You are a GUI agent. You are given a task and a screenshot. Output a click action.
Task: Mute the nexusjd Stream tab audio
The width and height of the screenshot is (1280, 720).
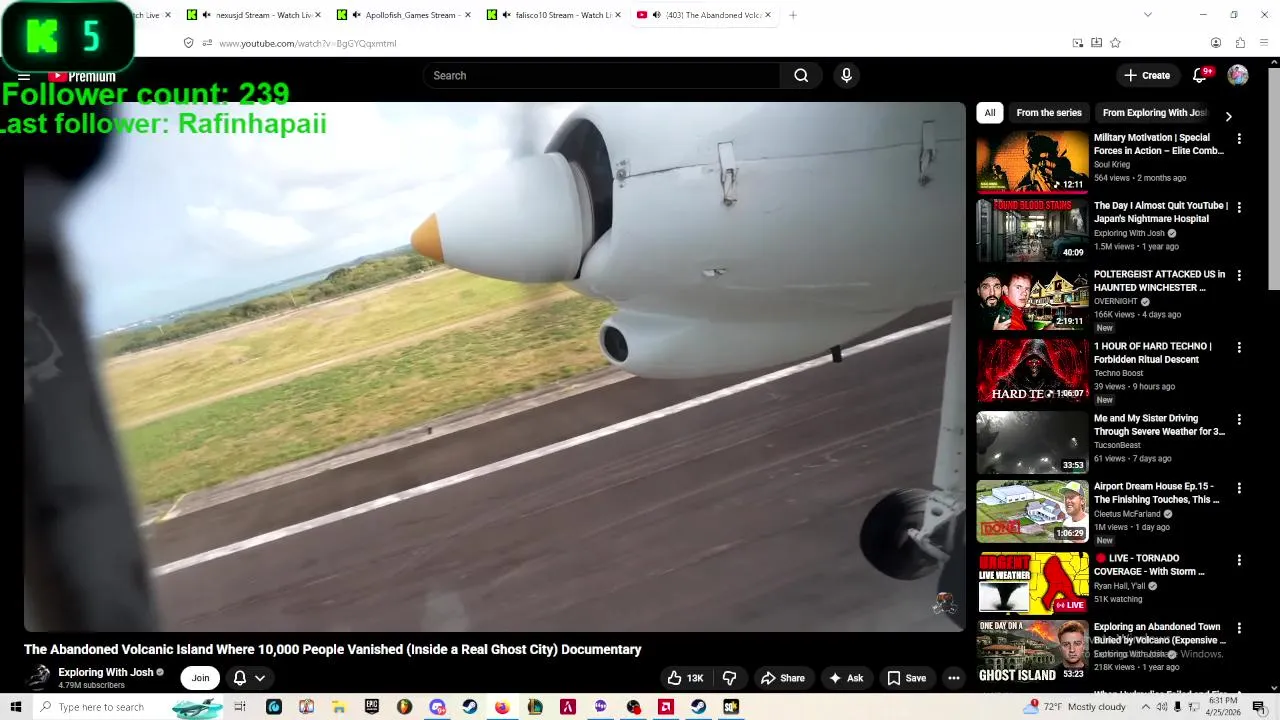207,15
